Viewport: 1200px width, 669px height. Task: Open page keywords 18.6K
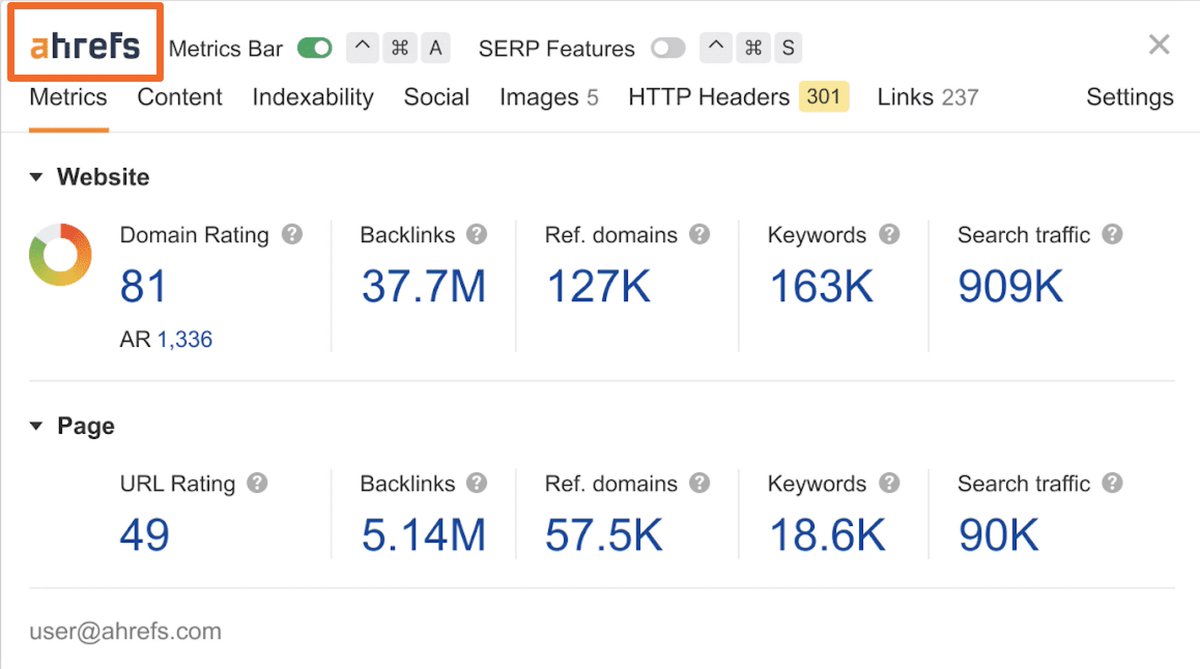827,536
